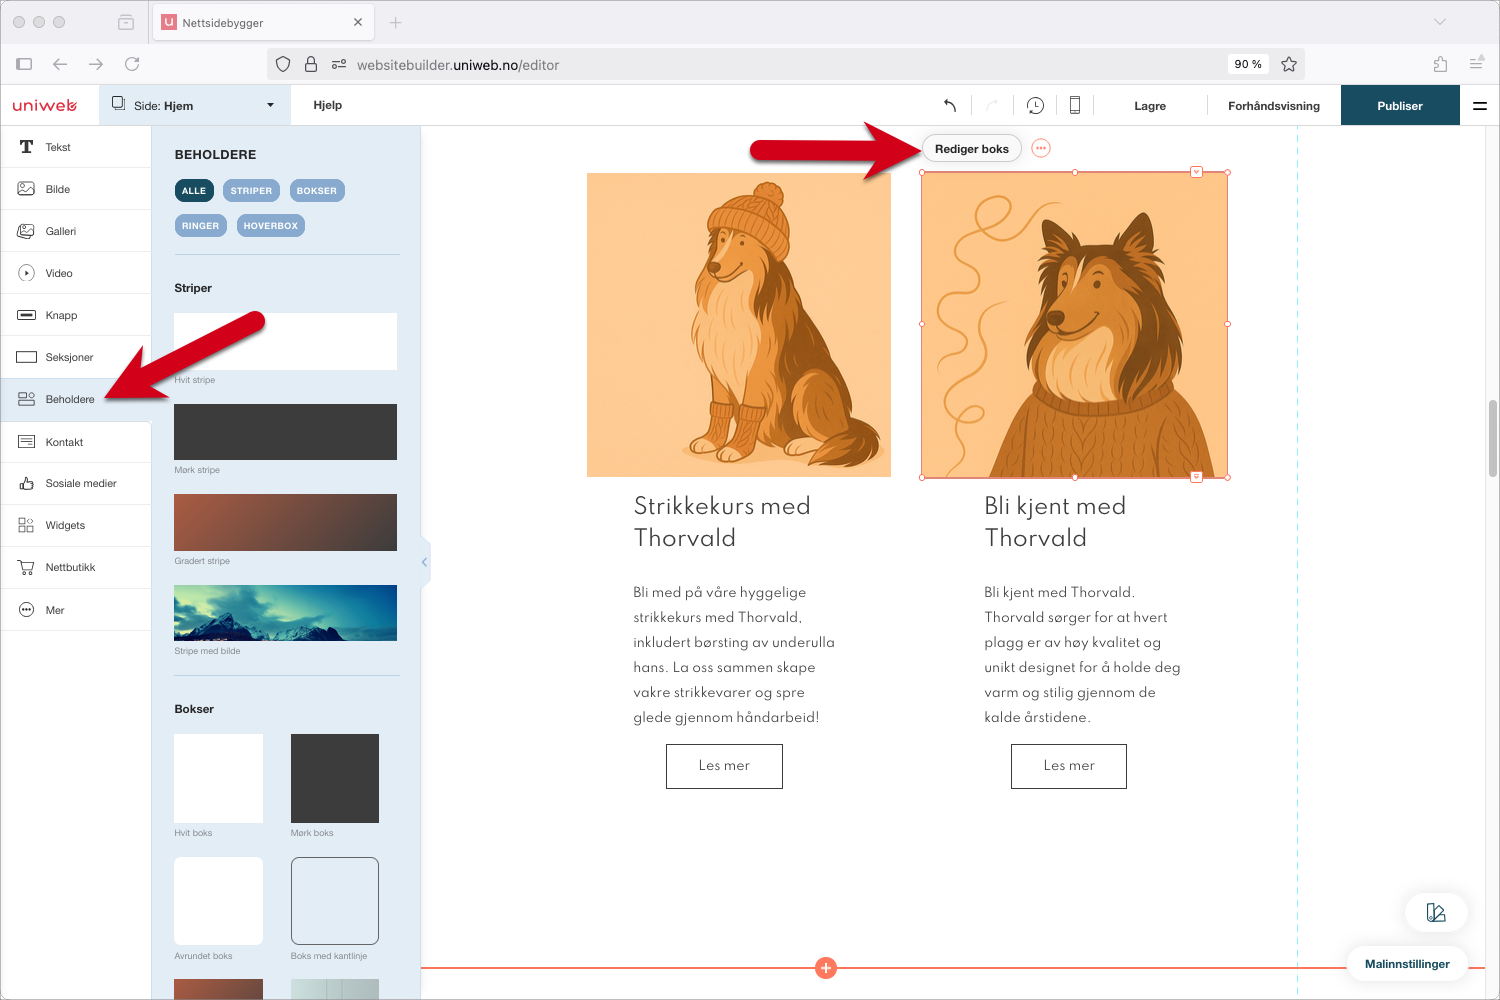Open the Mer category

tap(75, 610)
